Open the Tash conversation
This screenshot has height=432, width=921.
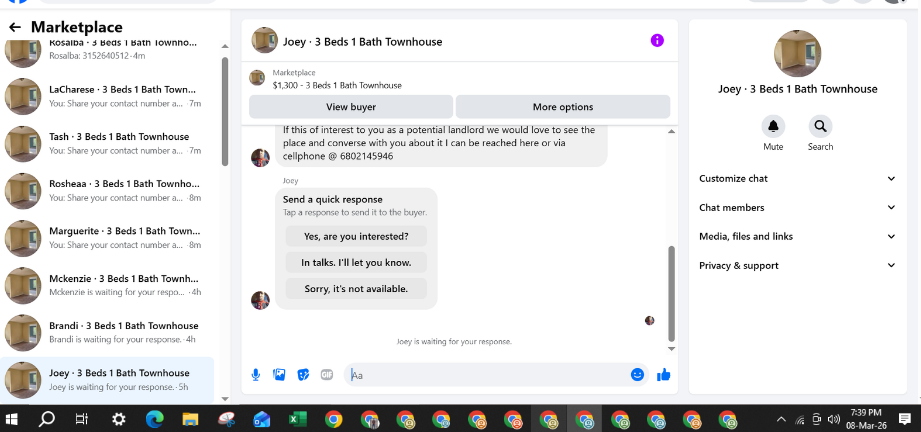coord(107,143)
